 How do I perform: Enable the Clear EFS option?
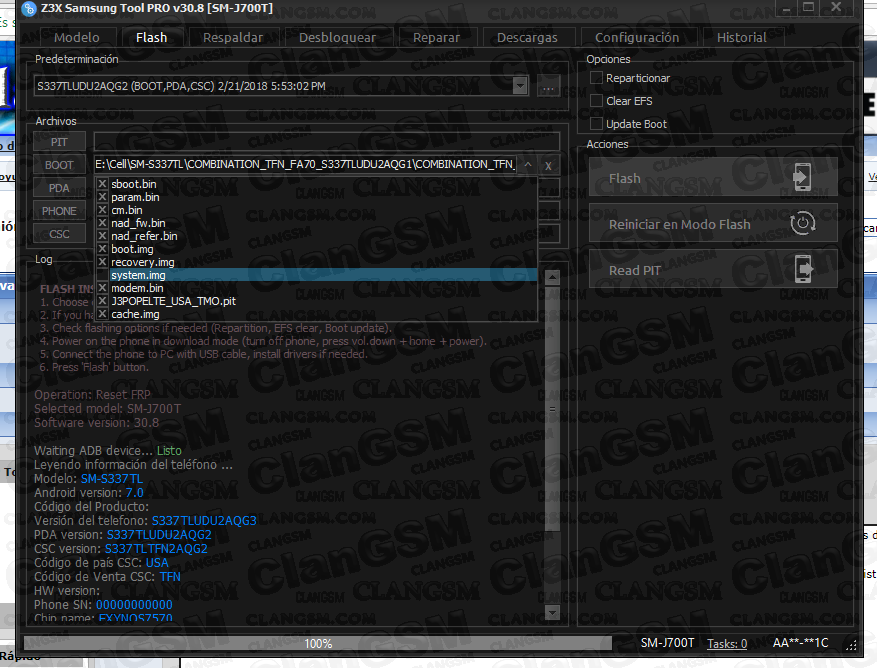click(x=596, y=101)
